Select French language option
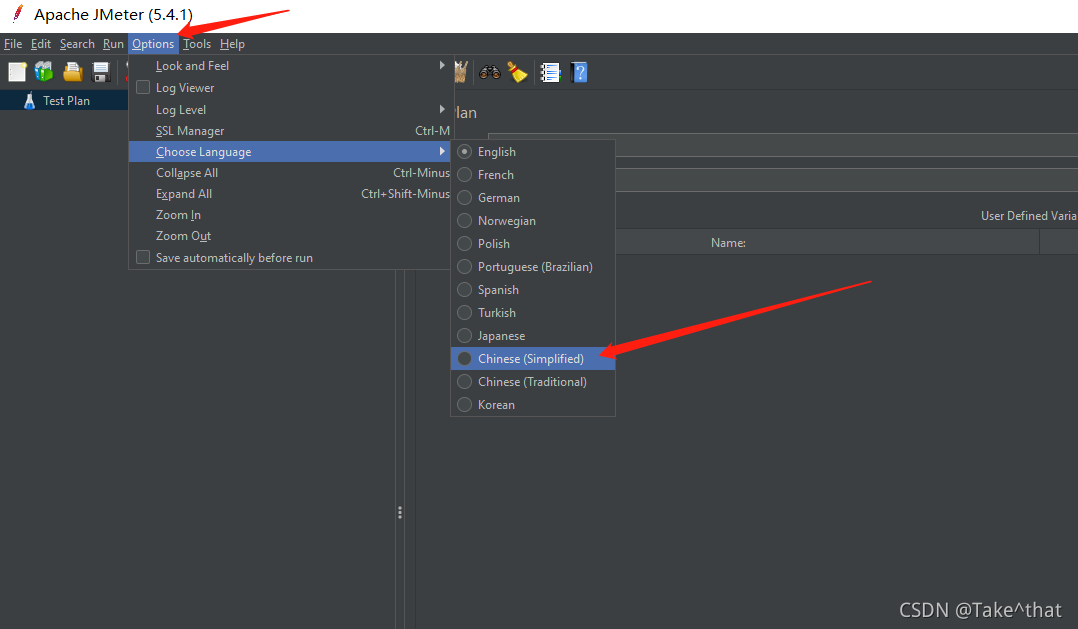Image resolution: width=1078 pixels, height=629 pixels. tap(533, 175)
